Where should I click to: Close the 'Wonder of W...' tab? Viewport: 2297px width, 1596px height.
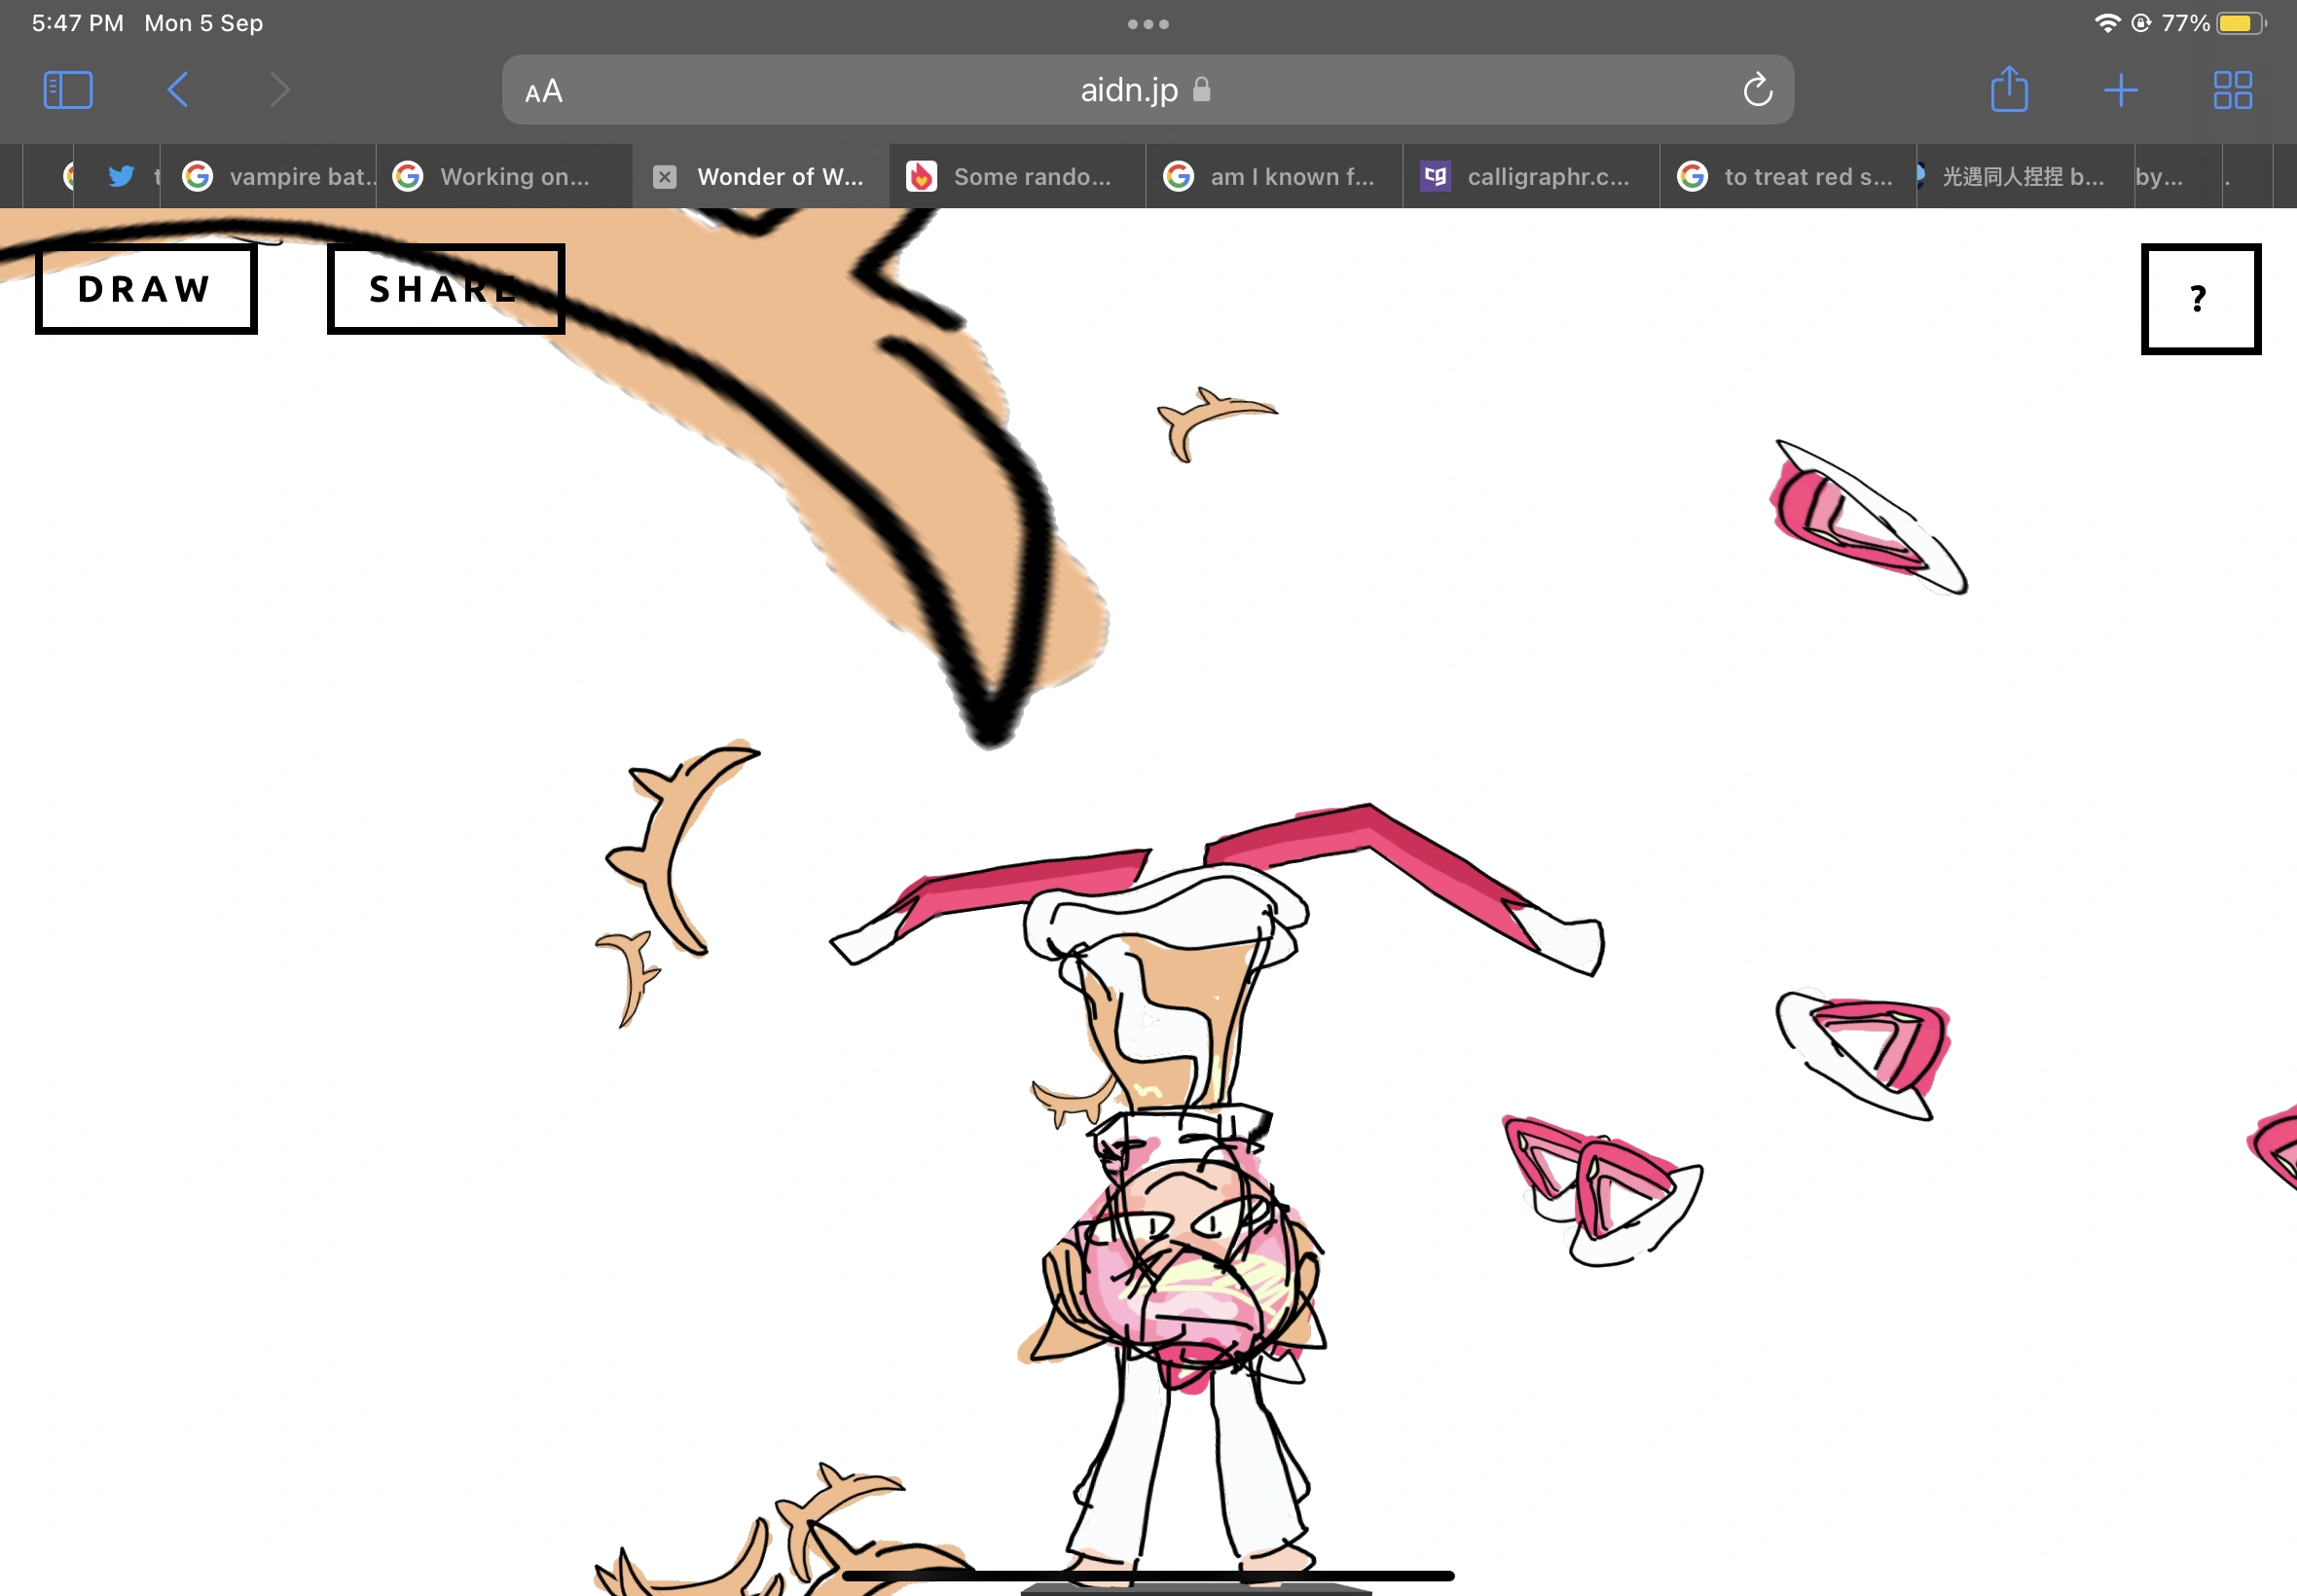pos(664,177)
